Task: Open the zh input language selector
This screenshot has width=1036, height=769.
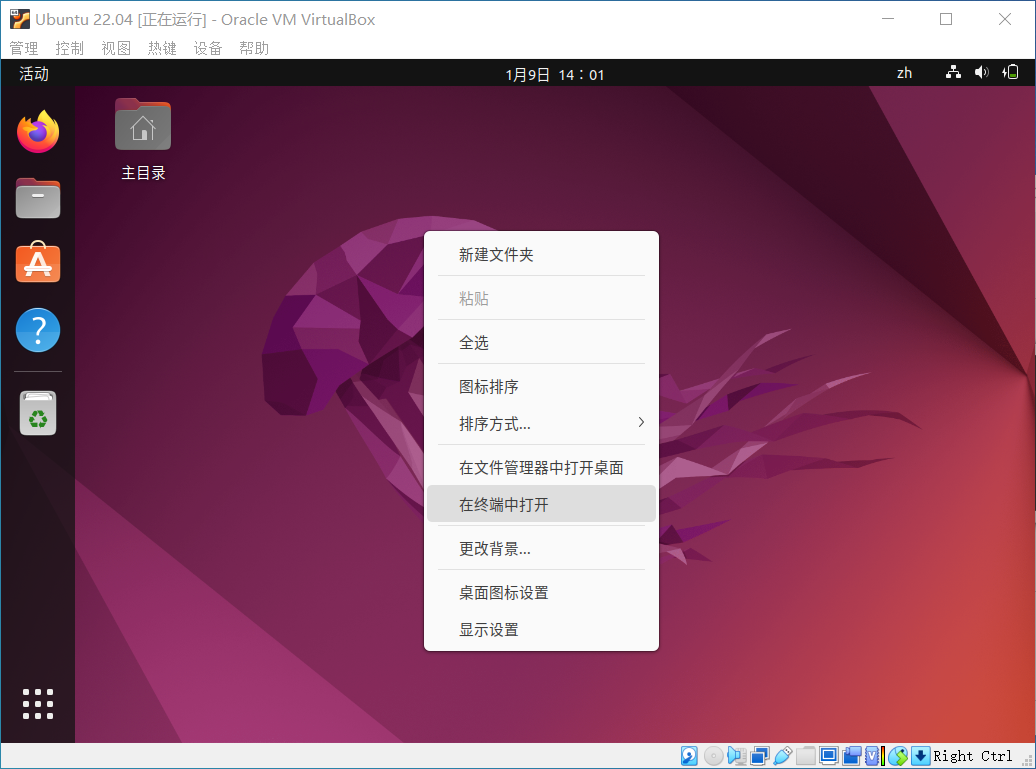Action: pyautogui.click(x=905, y=73)
